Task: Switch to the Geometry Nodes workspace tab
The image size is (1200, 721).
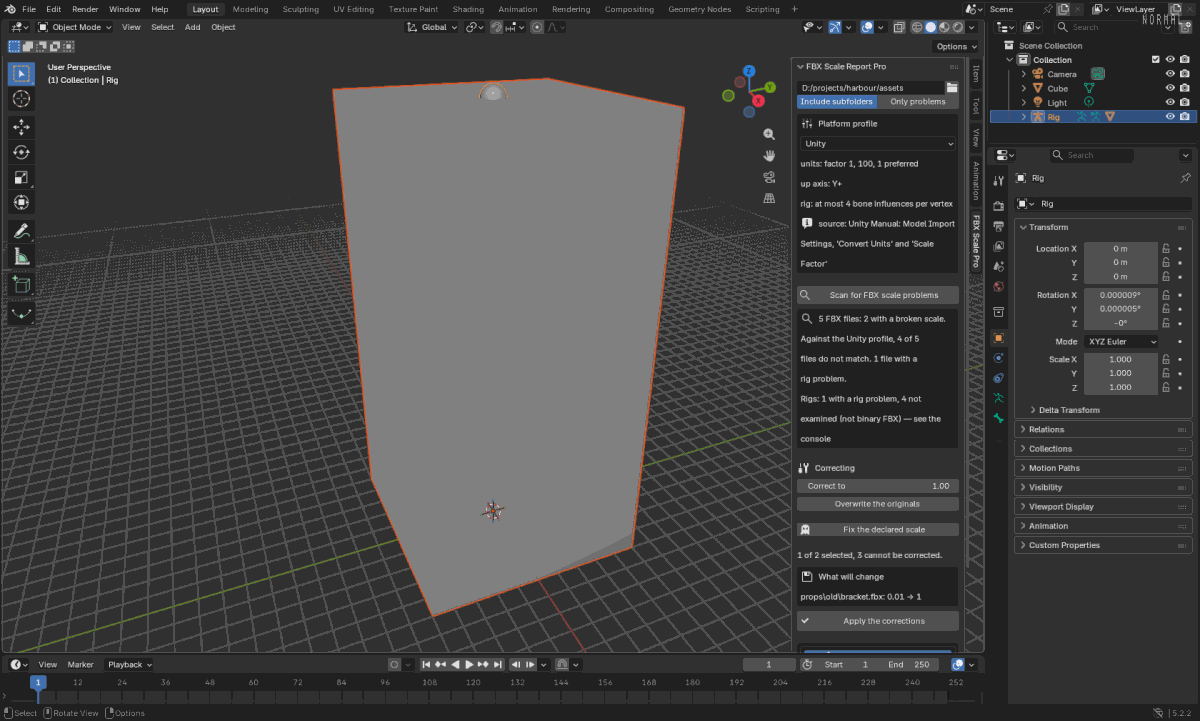Action: 699,9
